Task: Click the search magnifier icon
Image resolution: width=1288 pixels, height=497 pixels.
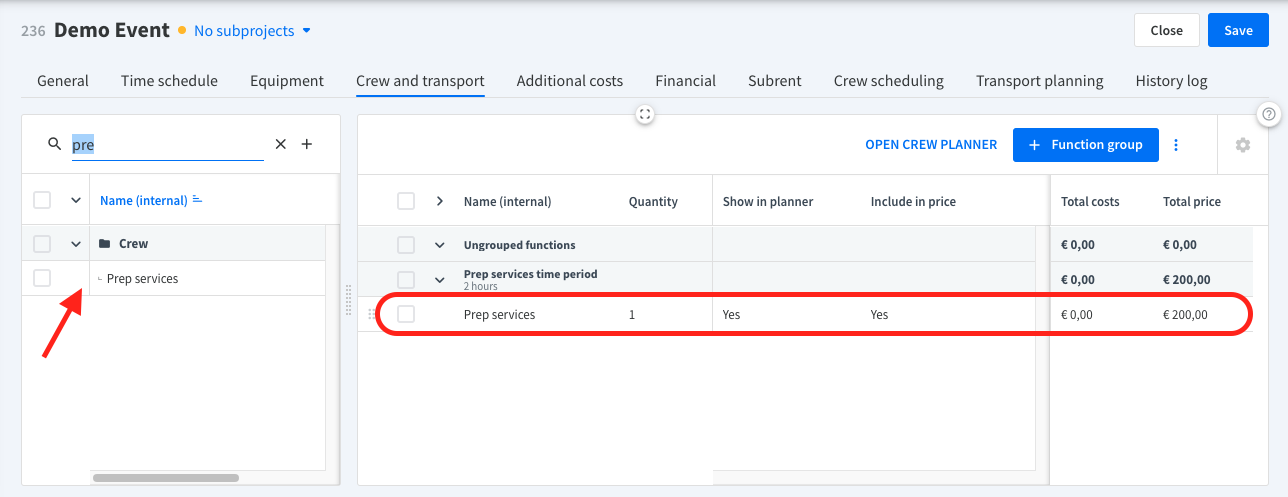Action: tap(55, 144)
